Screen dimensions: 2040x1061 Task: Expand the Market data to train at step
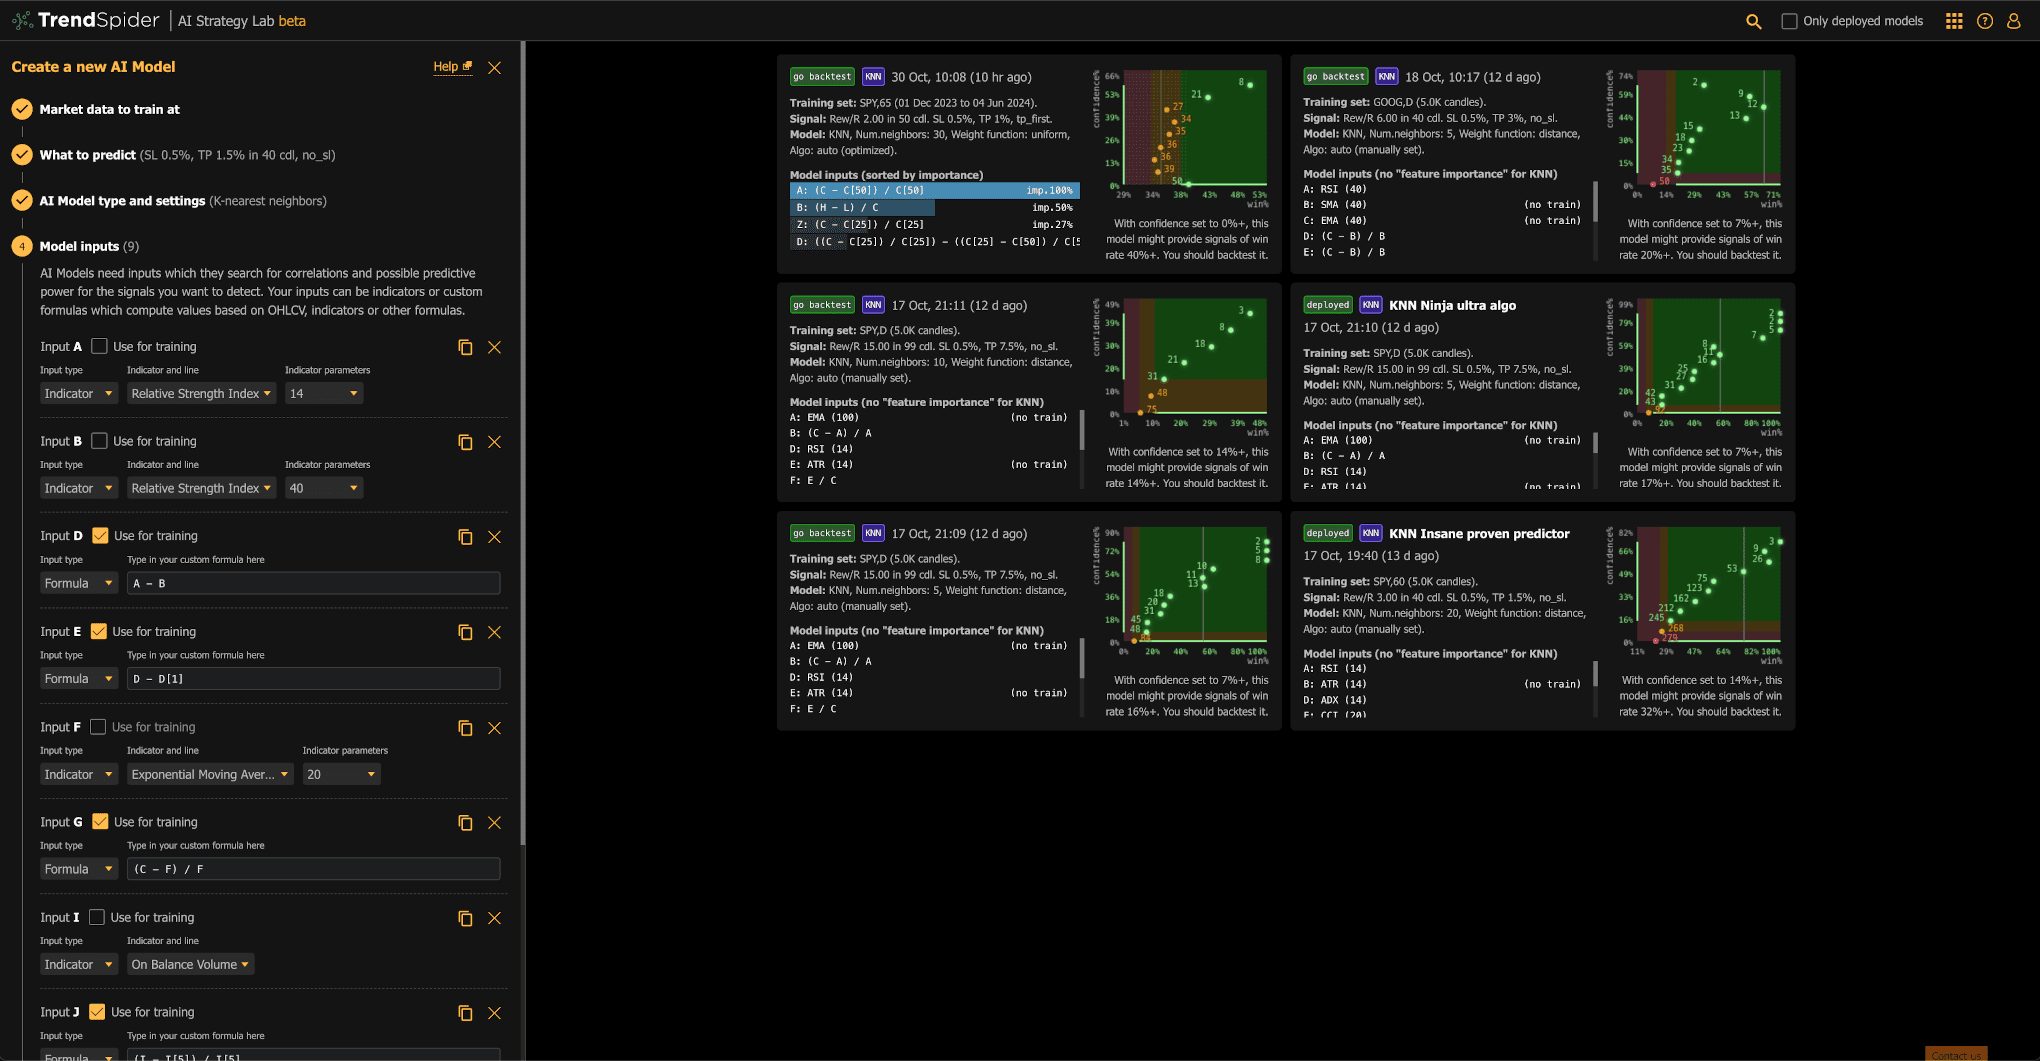click(109, 110)
